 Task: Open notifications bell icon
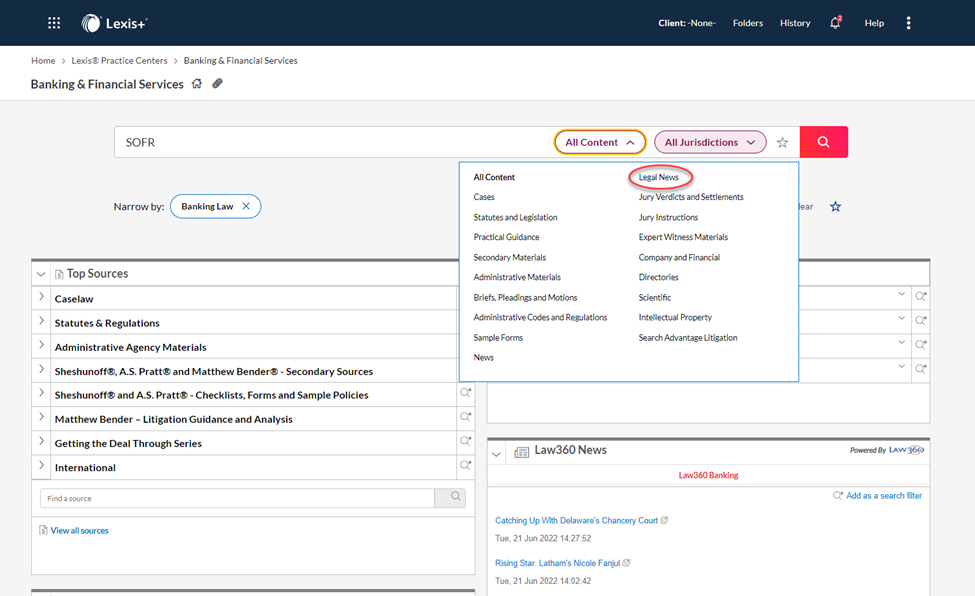pos(835,23)
